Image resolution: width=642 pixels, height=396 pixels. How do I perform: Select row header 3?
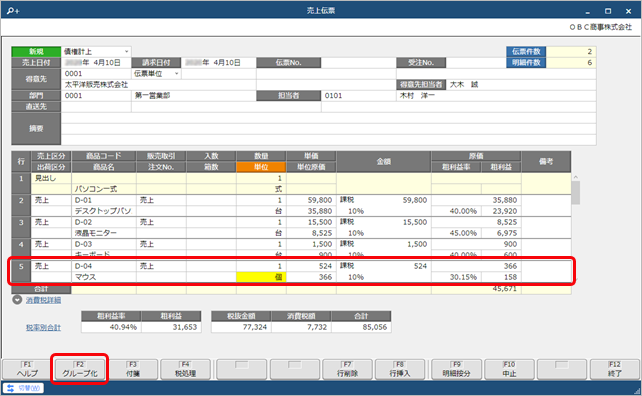(21, 228)
